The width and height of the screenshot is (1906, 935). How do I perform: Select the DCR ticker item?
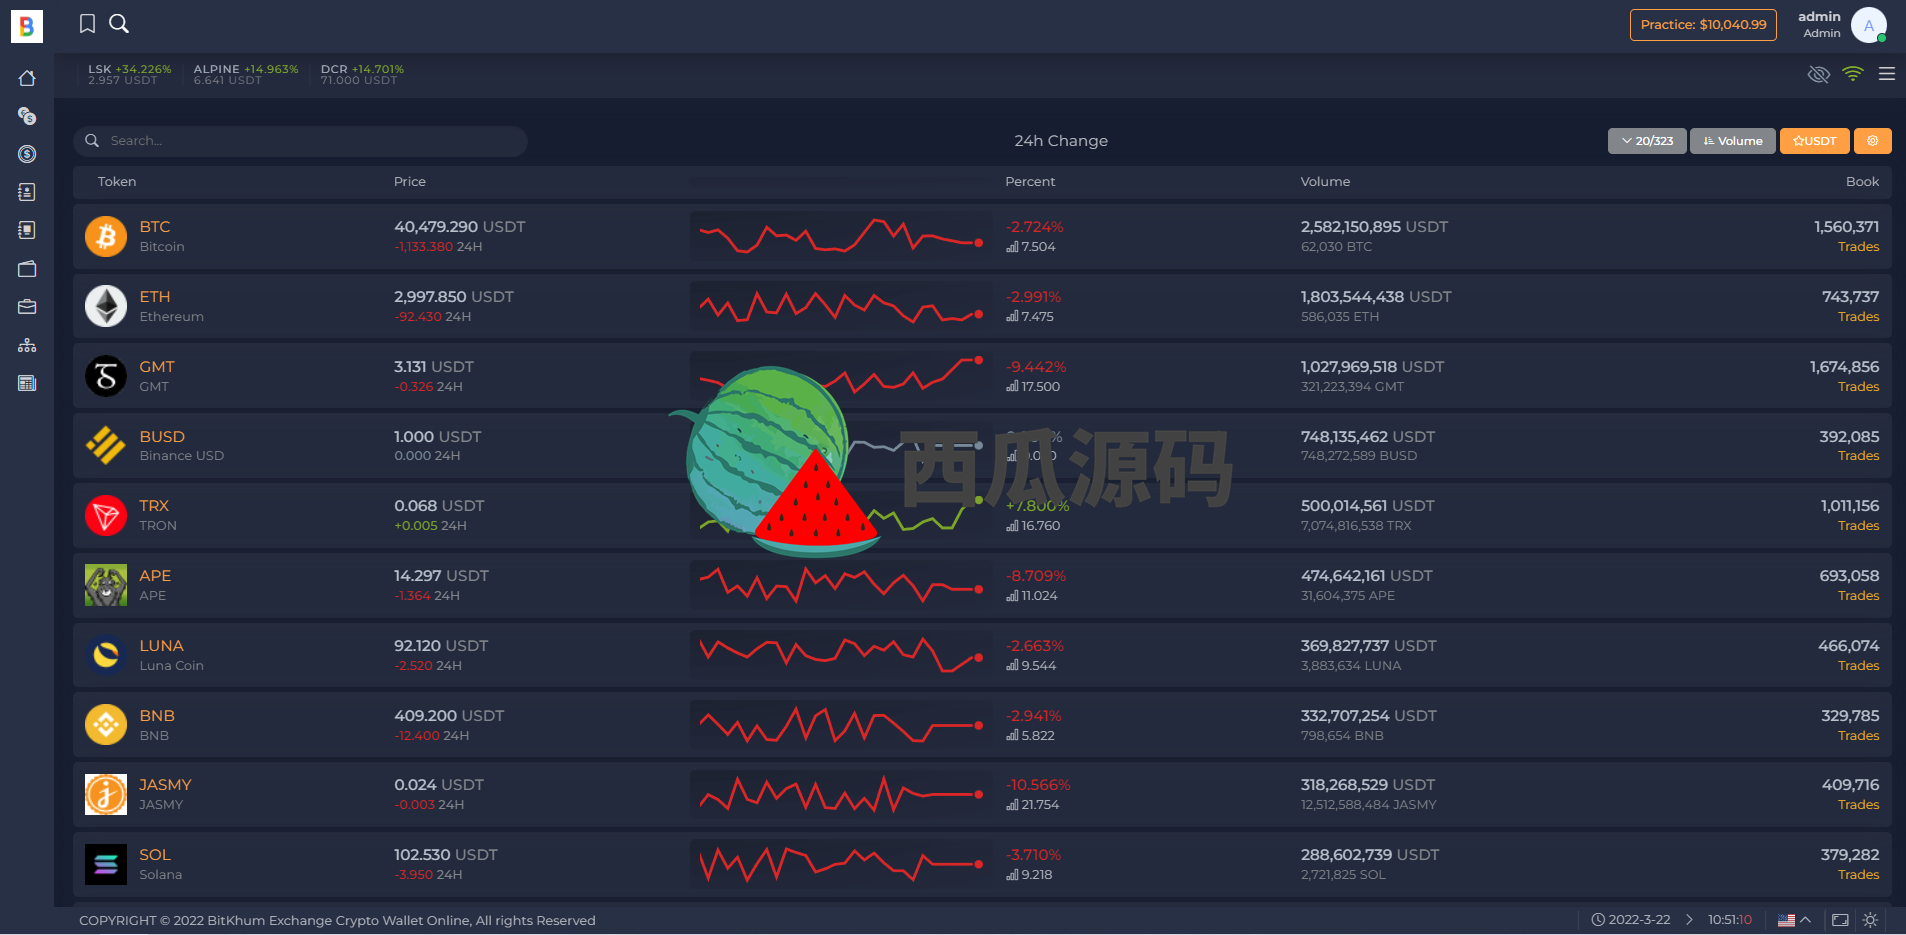[362, 75]
